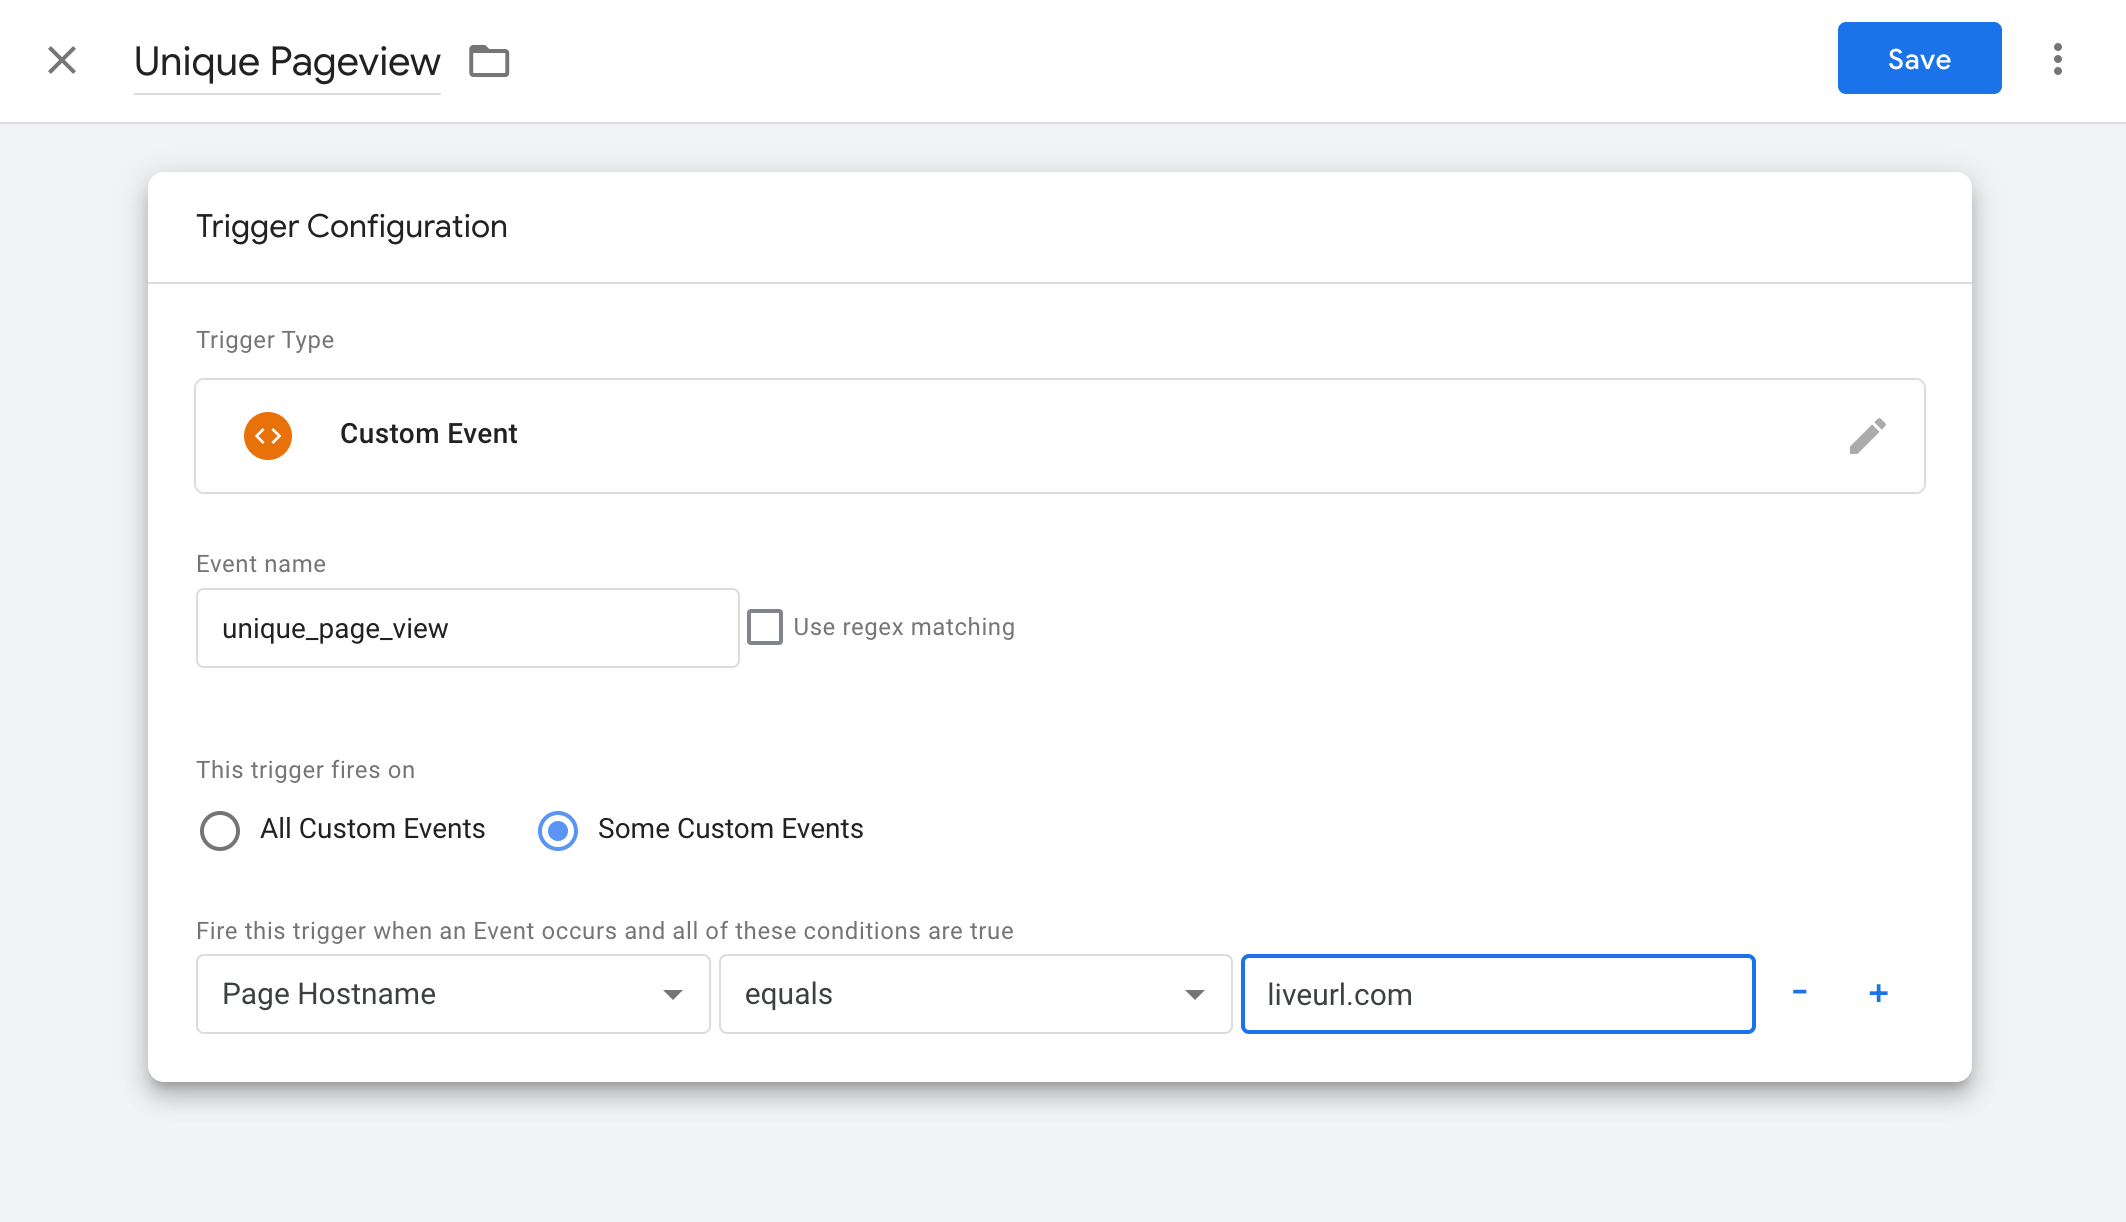2126x1222 pixels.
Task: Click the Custom Event trigger card
Action: [1059, 435]
